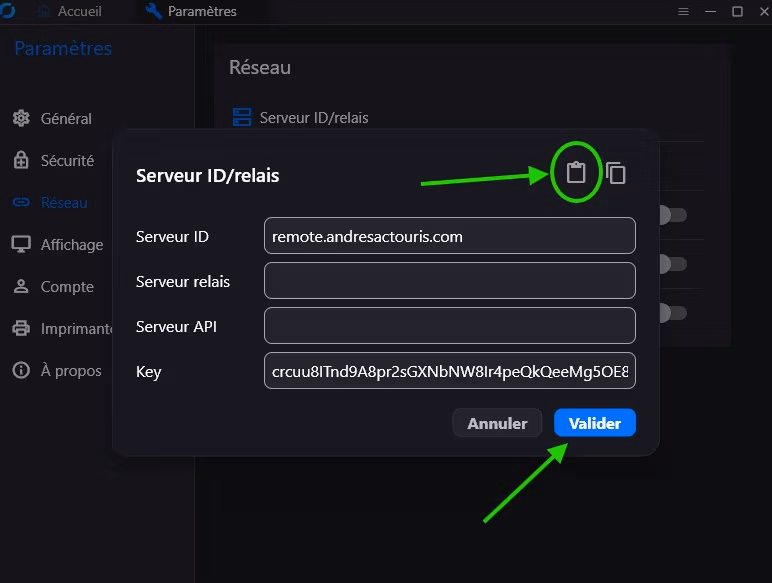Screen dimensions: 772x583
Task: Toggle first switch in Réseau panel
Action: 673,215
